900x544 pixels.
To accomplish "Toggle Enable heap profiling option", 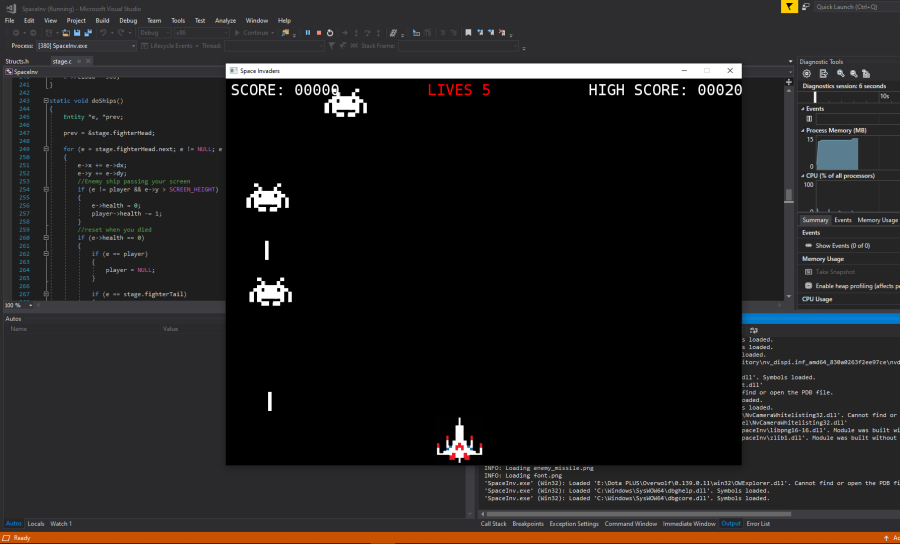I will (x=808, y=286).
